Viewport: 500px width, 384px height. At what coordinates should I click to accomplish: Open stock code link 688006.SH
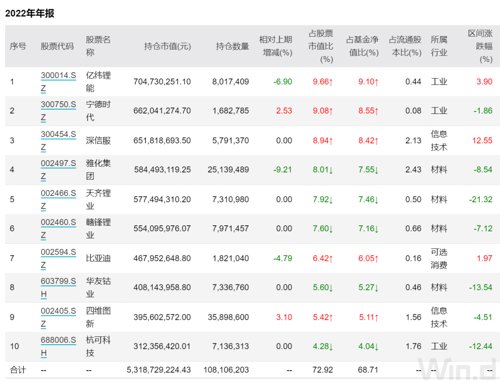(58, 346)
